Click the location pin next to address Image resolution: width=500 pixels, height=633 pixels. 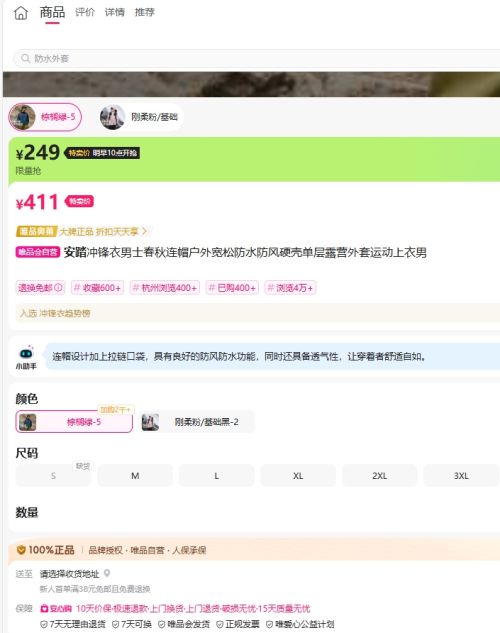click(x=107, y=573)
